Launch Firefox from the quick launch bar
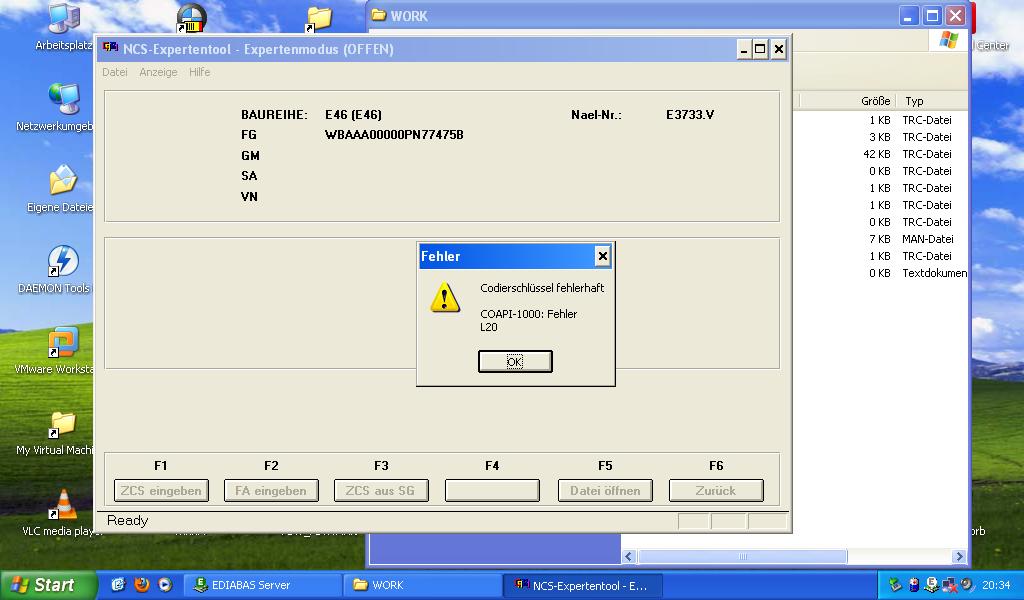 [142, 585]
